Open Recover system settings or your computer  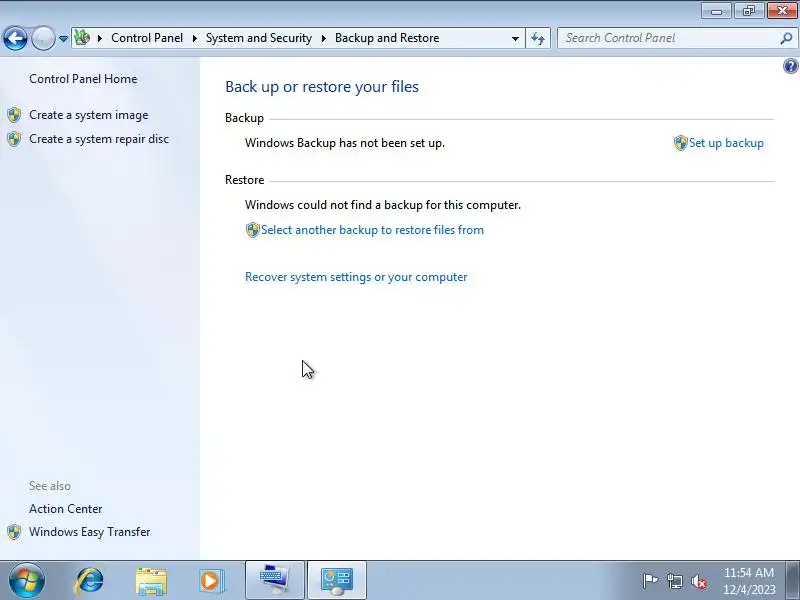click(356, 277)
